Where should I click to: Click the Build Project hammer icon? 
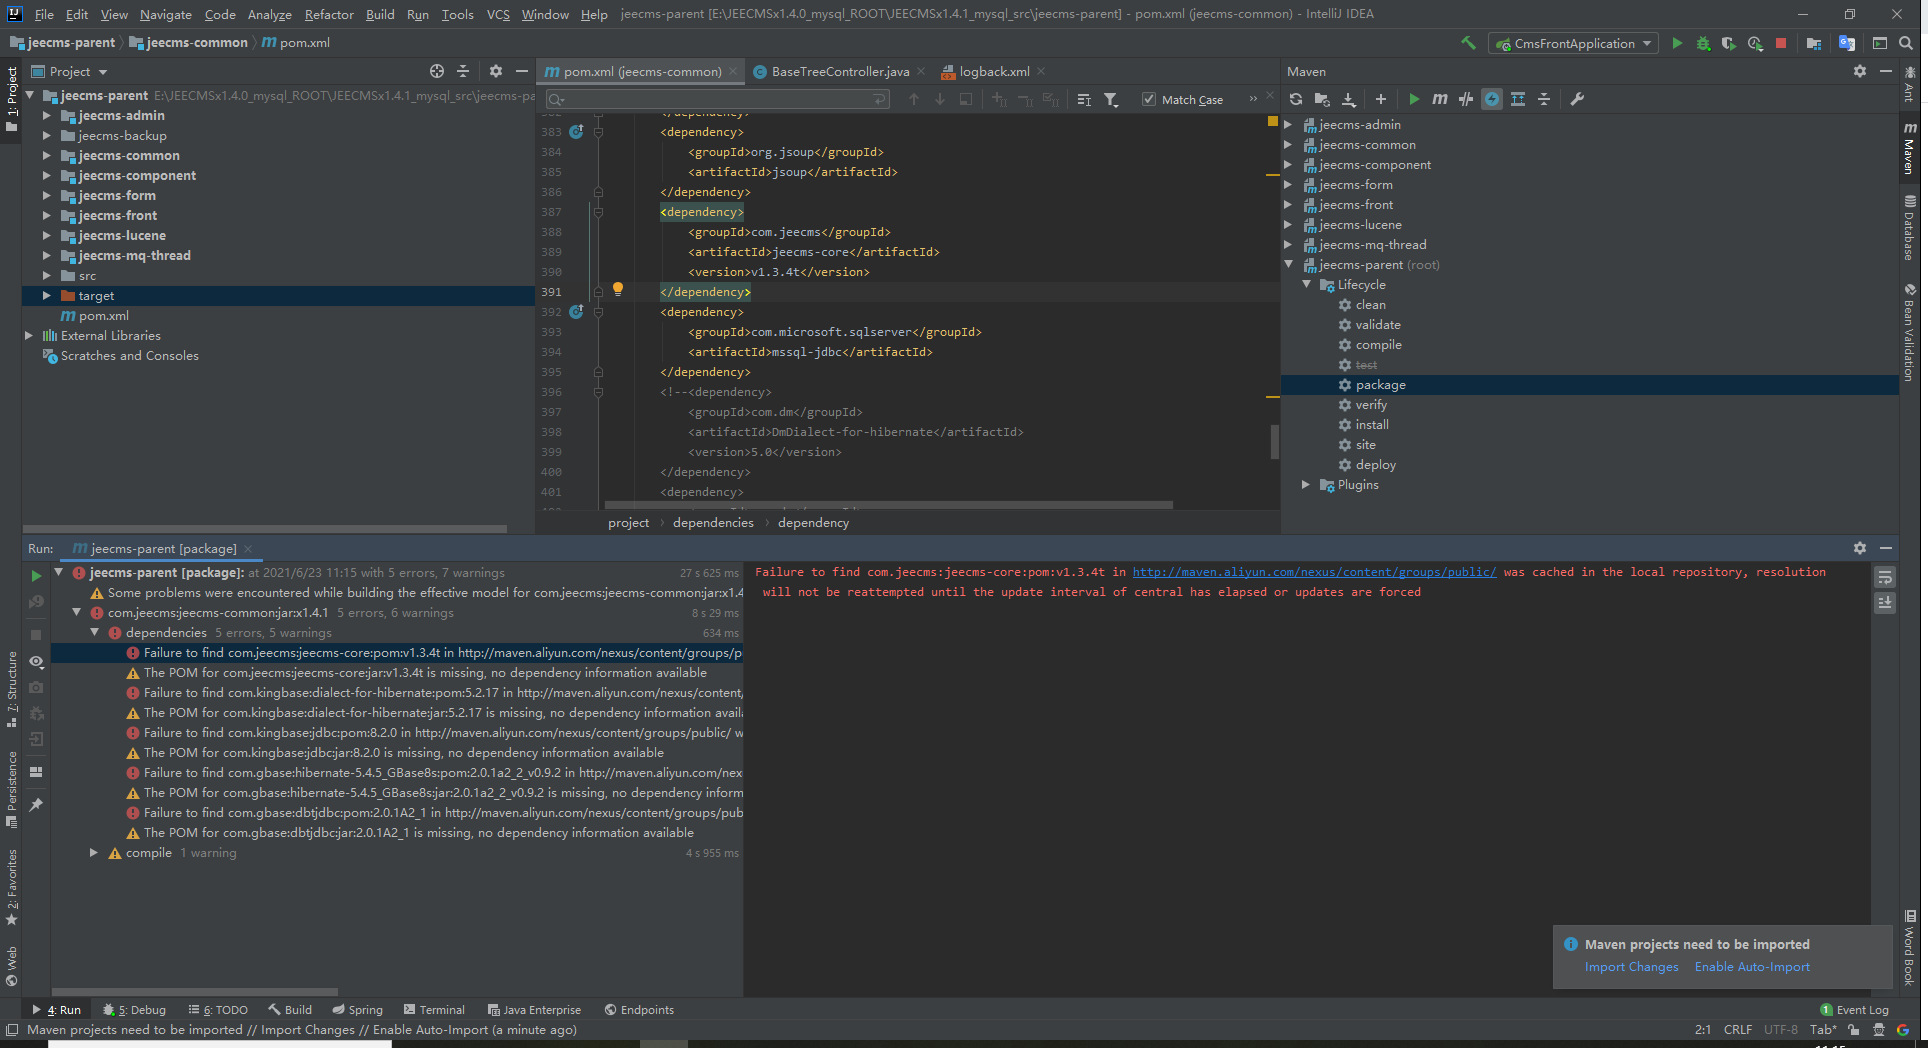1468,43
